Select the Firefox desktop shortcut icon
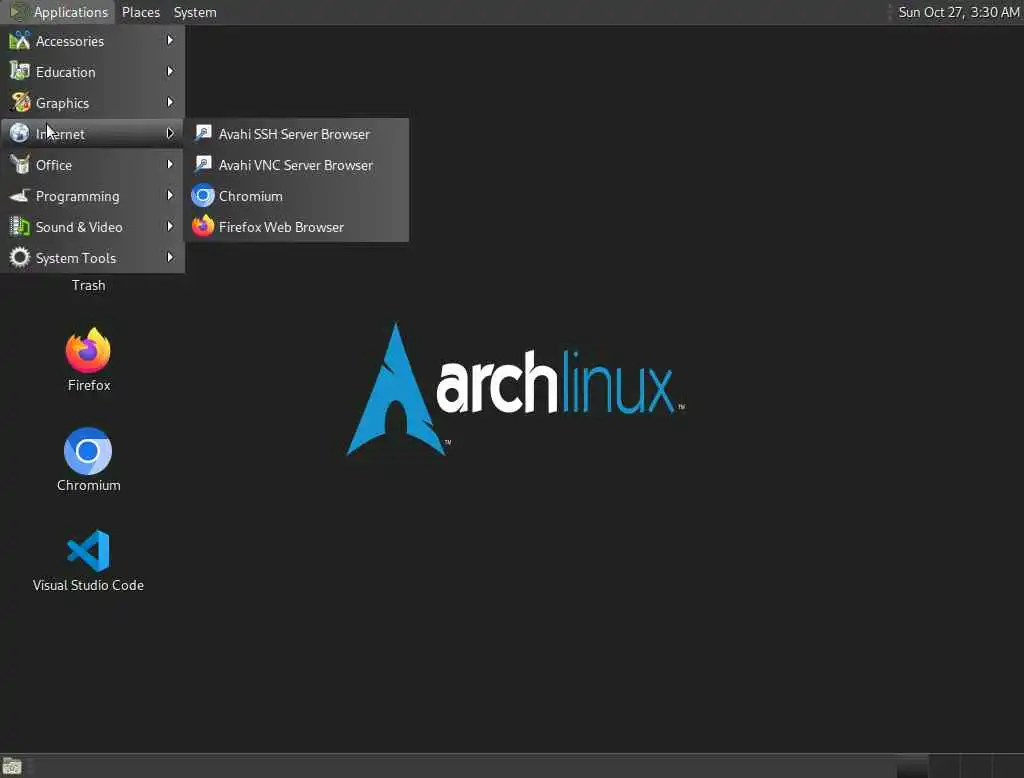The height and width of the screenshot is (778, 1024). pyautogui.click(x=88, y=351)
